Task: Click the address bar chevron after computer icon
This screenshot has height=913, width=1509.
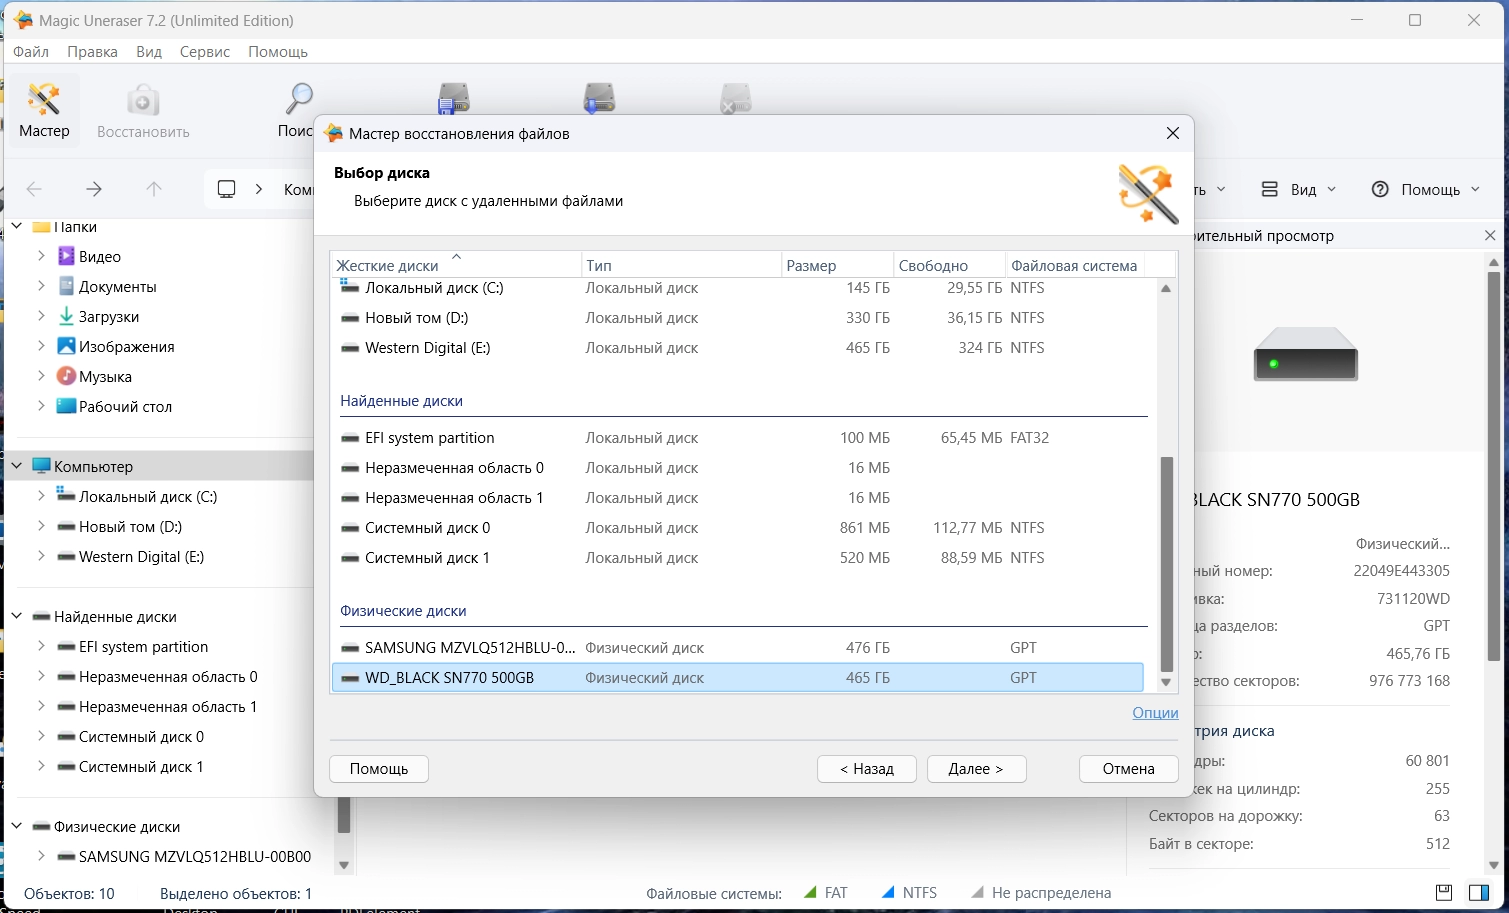Action: 259,189
